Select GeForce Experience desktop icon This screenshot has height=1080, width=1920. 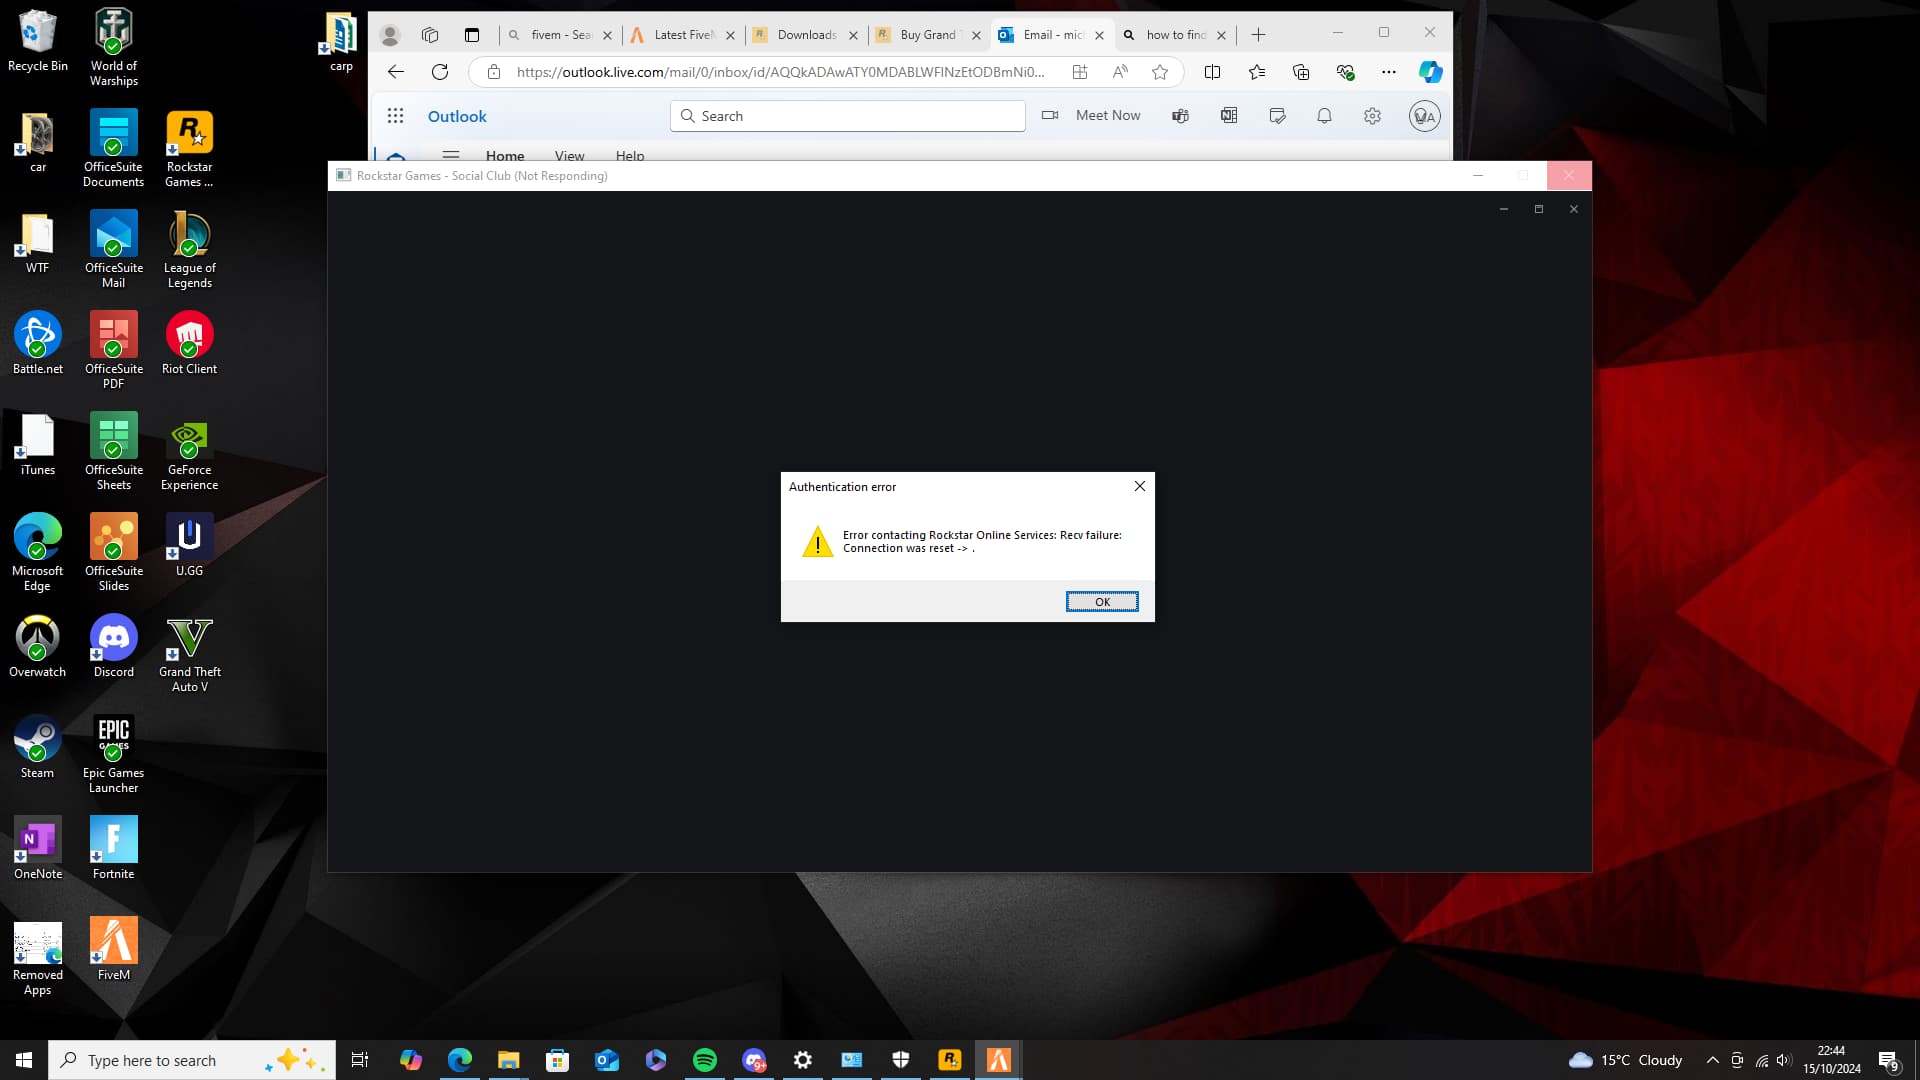click(x=189, y=452)
